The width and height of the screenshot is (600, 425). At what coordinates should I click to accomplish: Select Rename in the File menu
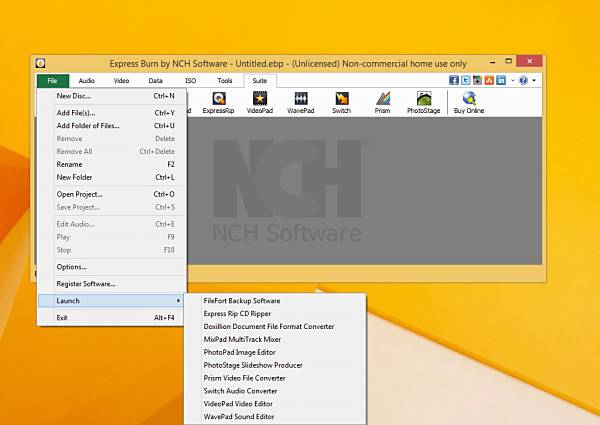pyautogui.click(x=113, y=164)
